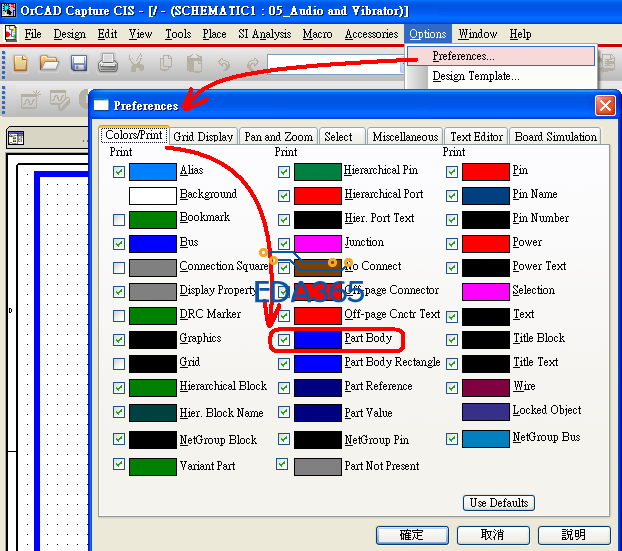This screenshot has height=551, width=622.
Task: Click the Undo arrow icon
Action: (224, 64)
